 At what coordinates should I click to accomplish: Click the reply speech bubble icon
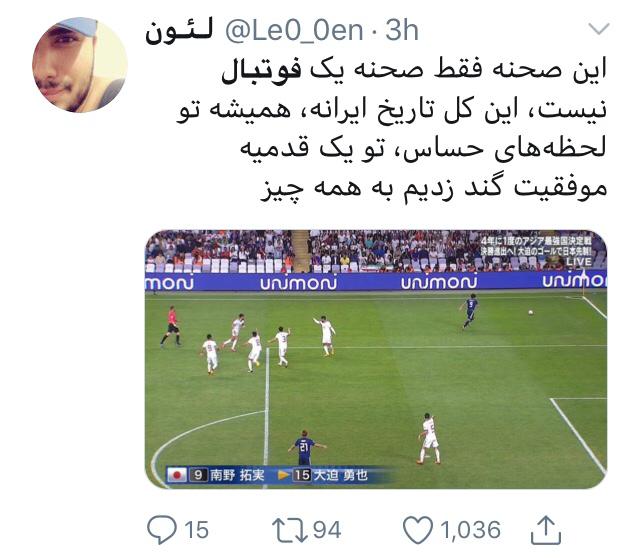162,529
